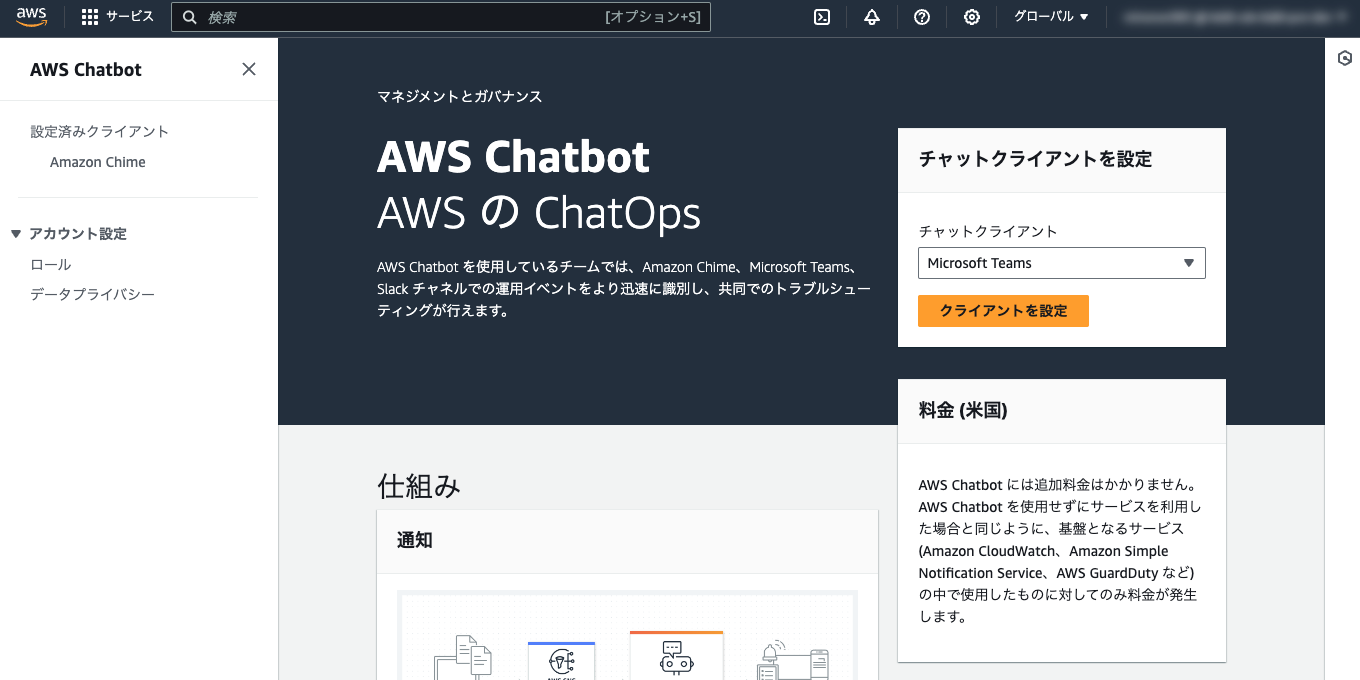Collapse the アカウント設定 section
Screen dimensions: 1360x680
(16, 234)
